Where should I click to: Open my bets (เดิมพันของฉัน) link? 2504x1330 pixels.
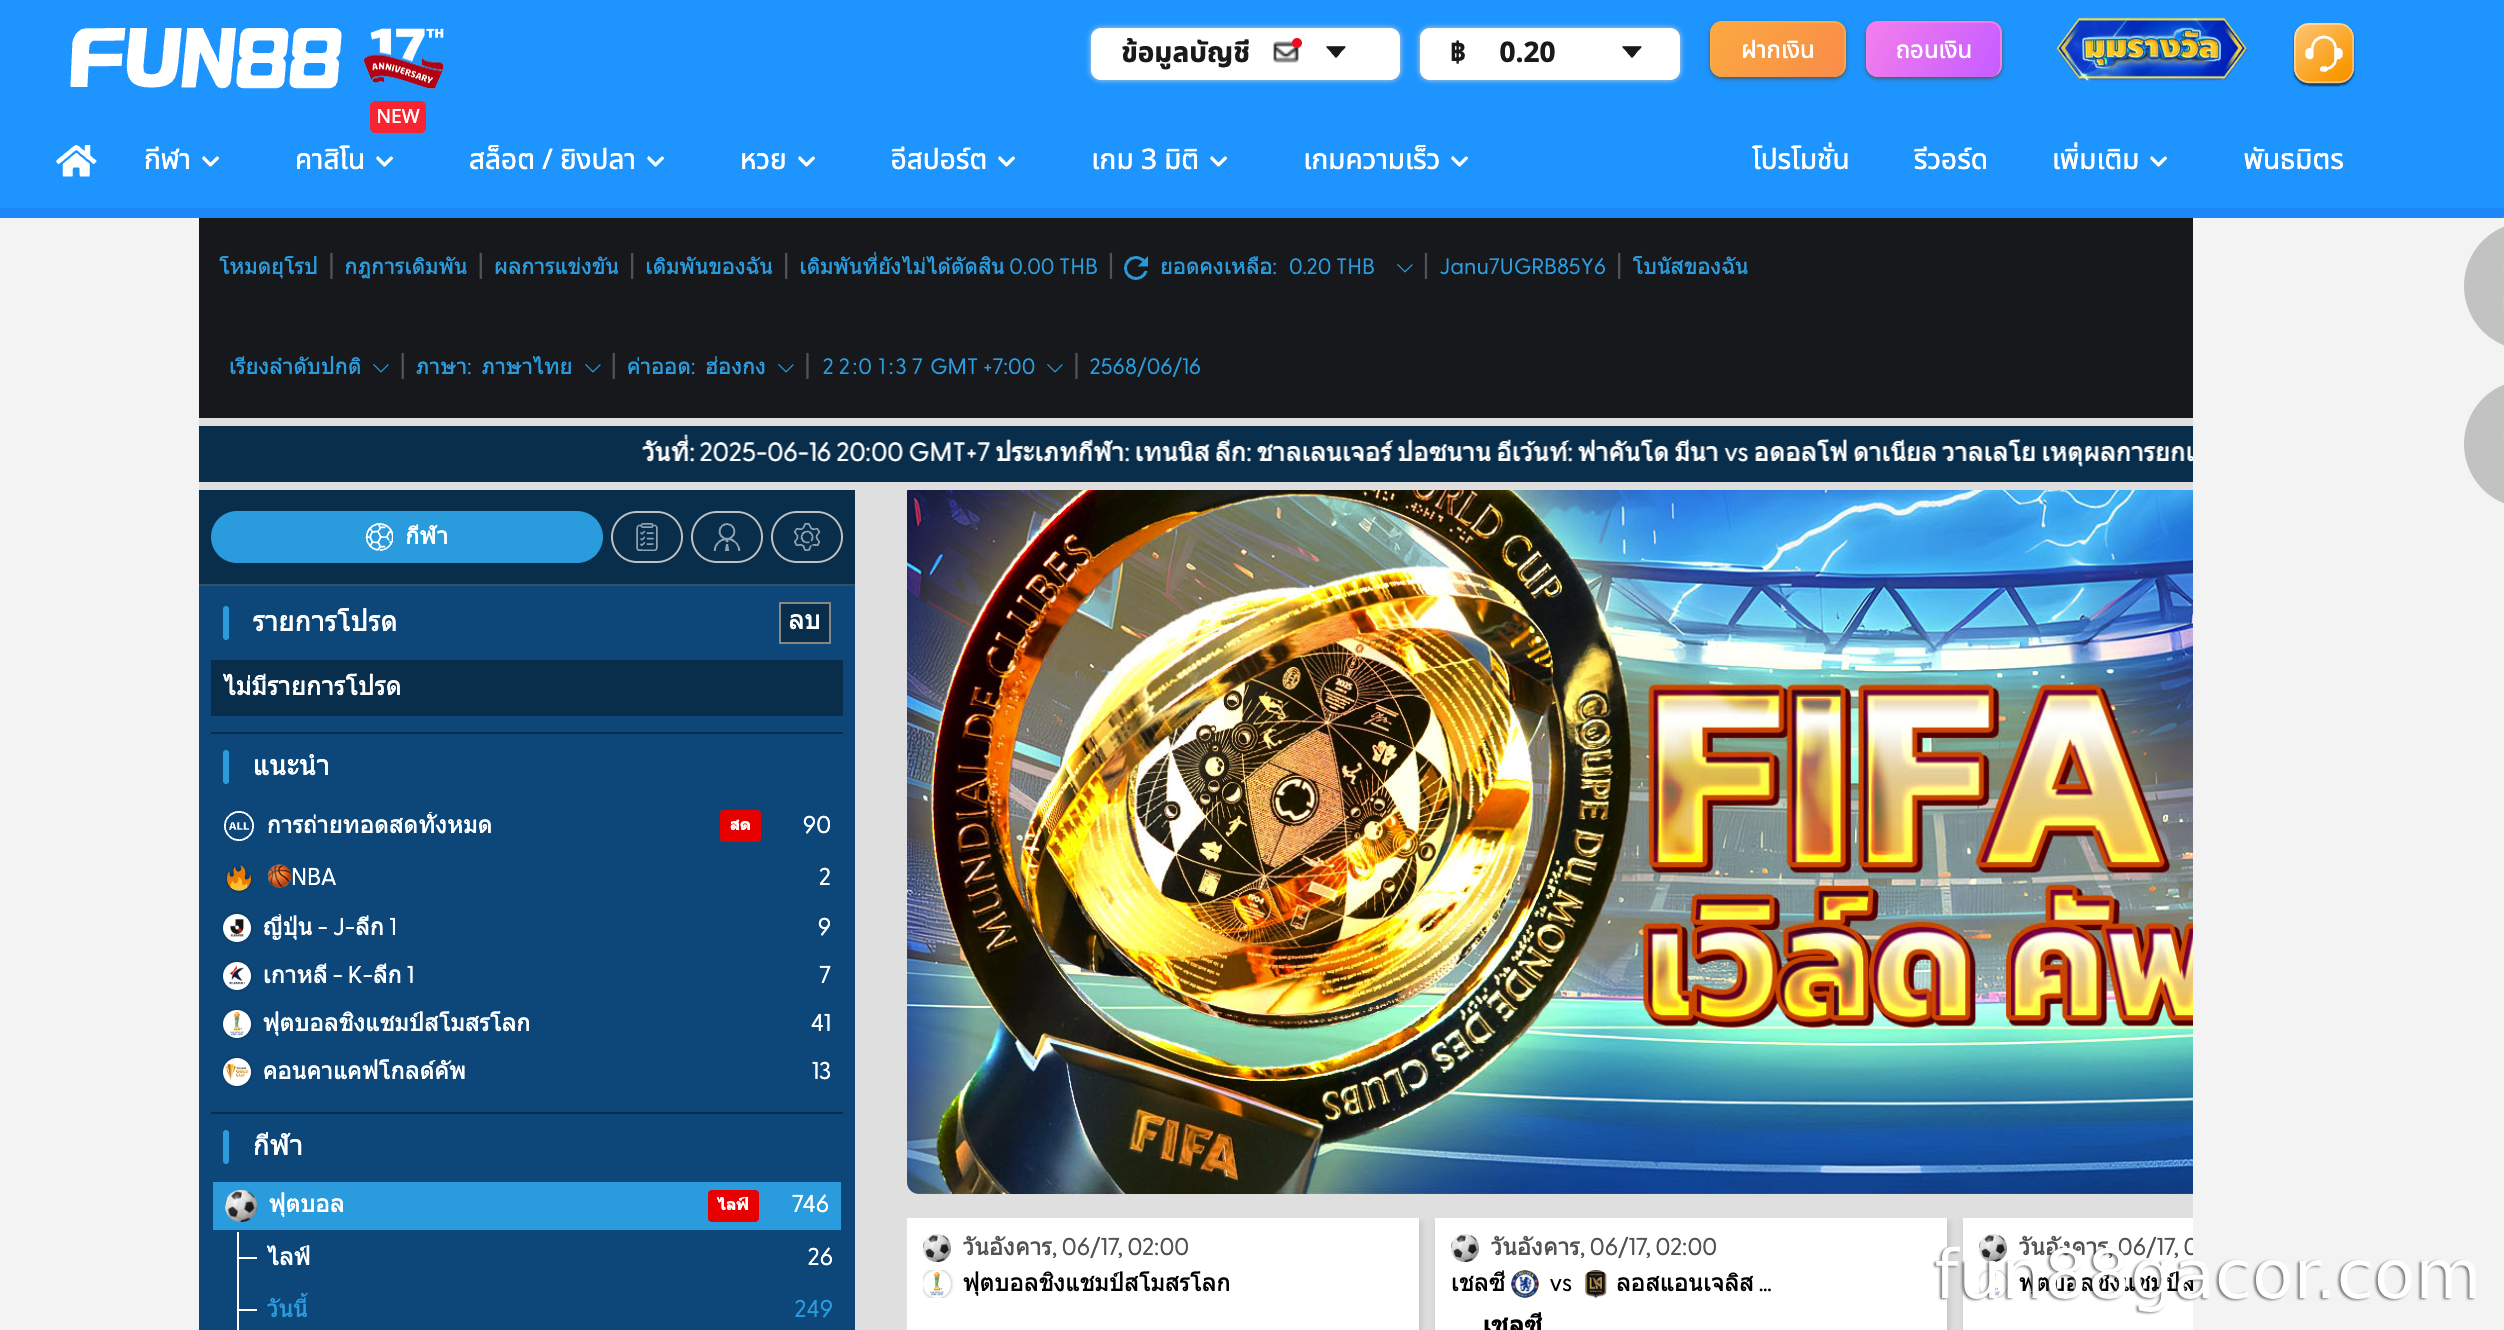[708, 267]
